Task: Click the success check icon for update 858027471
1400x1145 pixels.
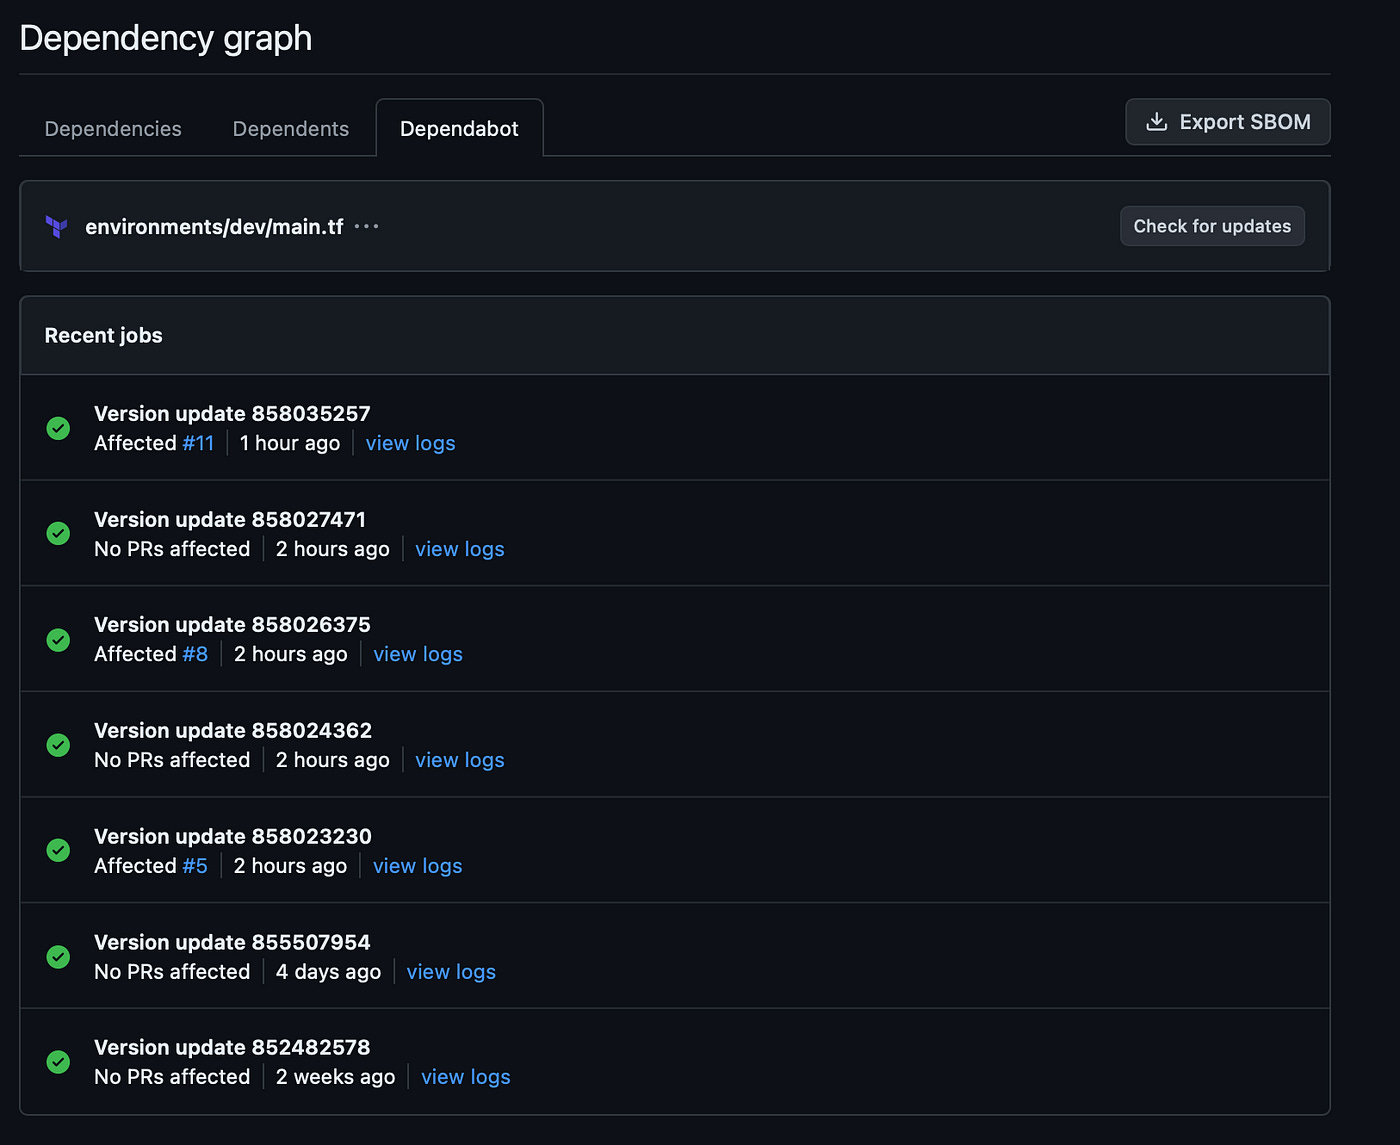Action: point(59,533)
